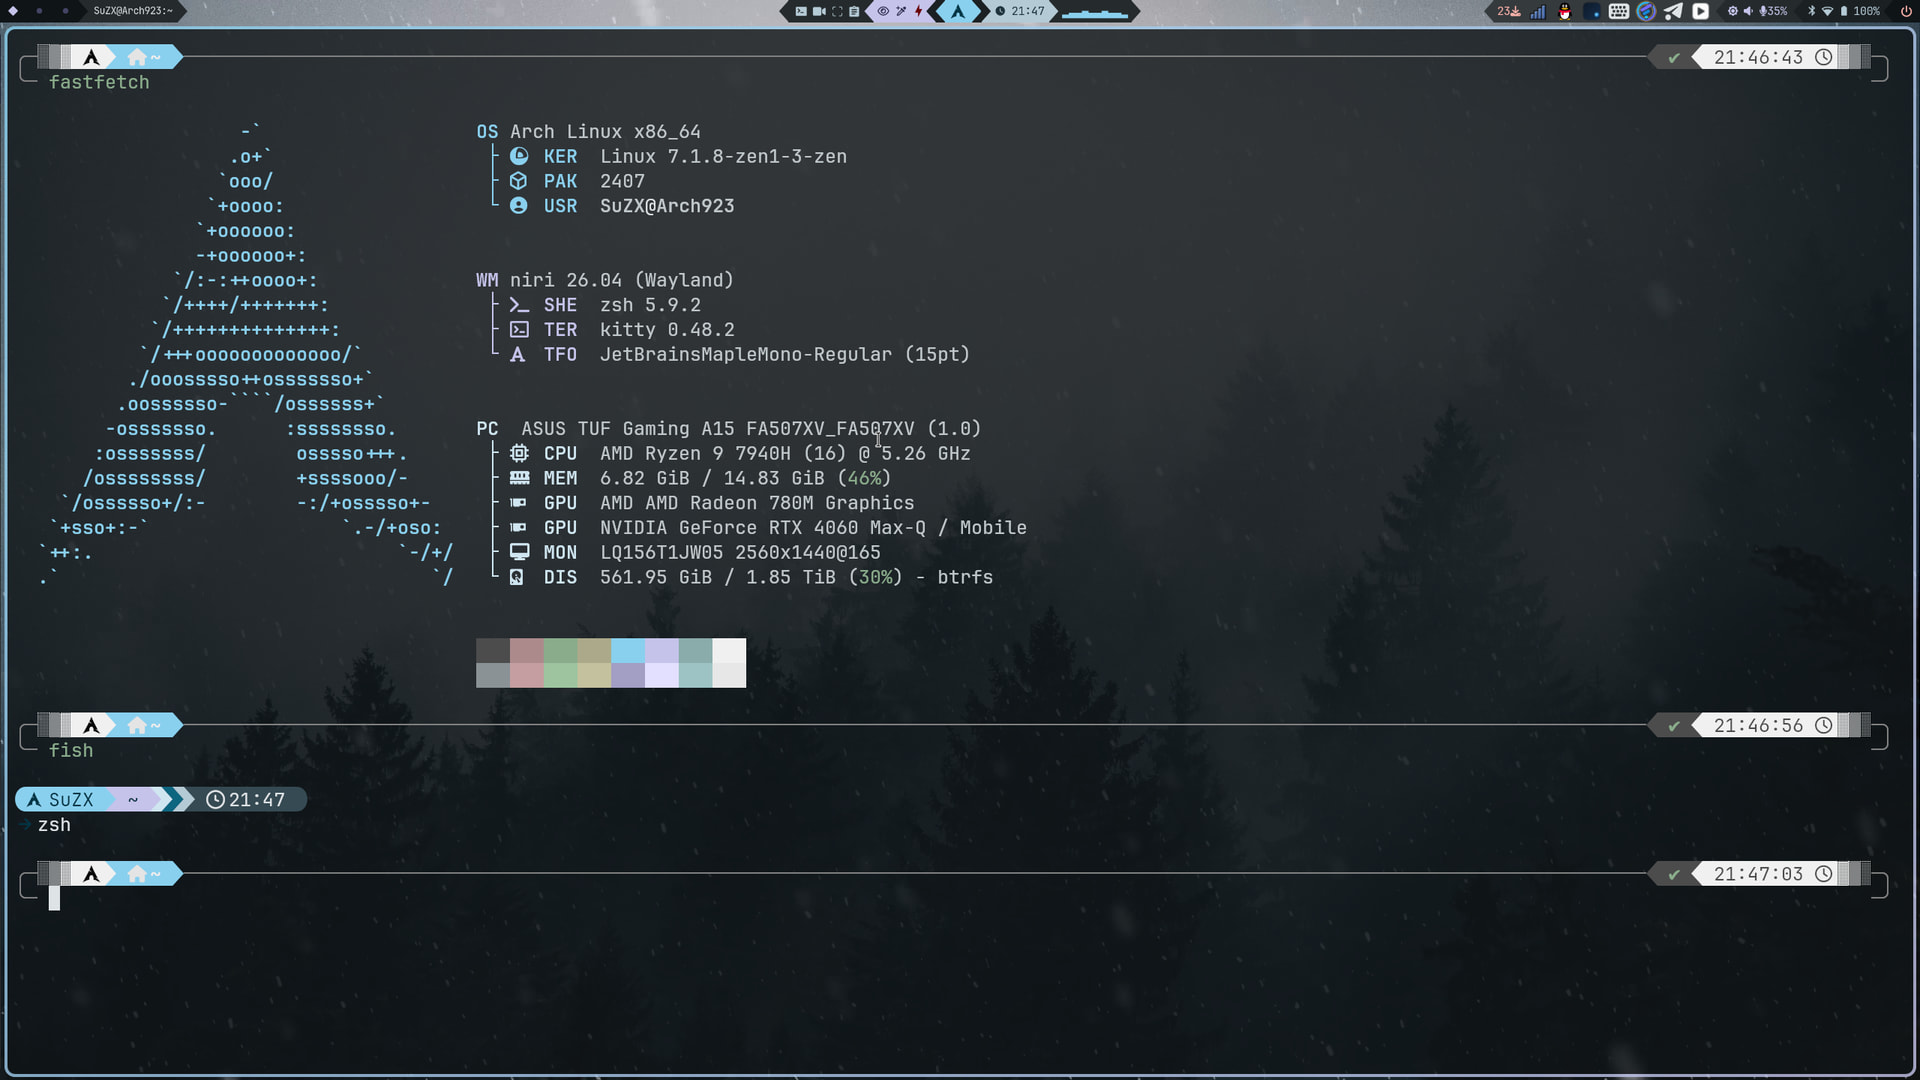Click the prompt timestamp 21:46:56
The image size is (1920, 1080).
click(1758, 725)
